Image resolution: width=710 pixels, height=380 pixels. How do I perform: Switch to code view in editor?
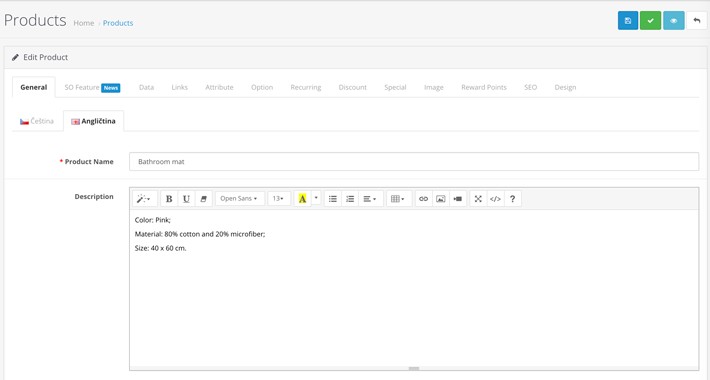pos(495,198)
